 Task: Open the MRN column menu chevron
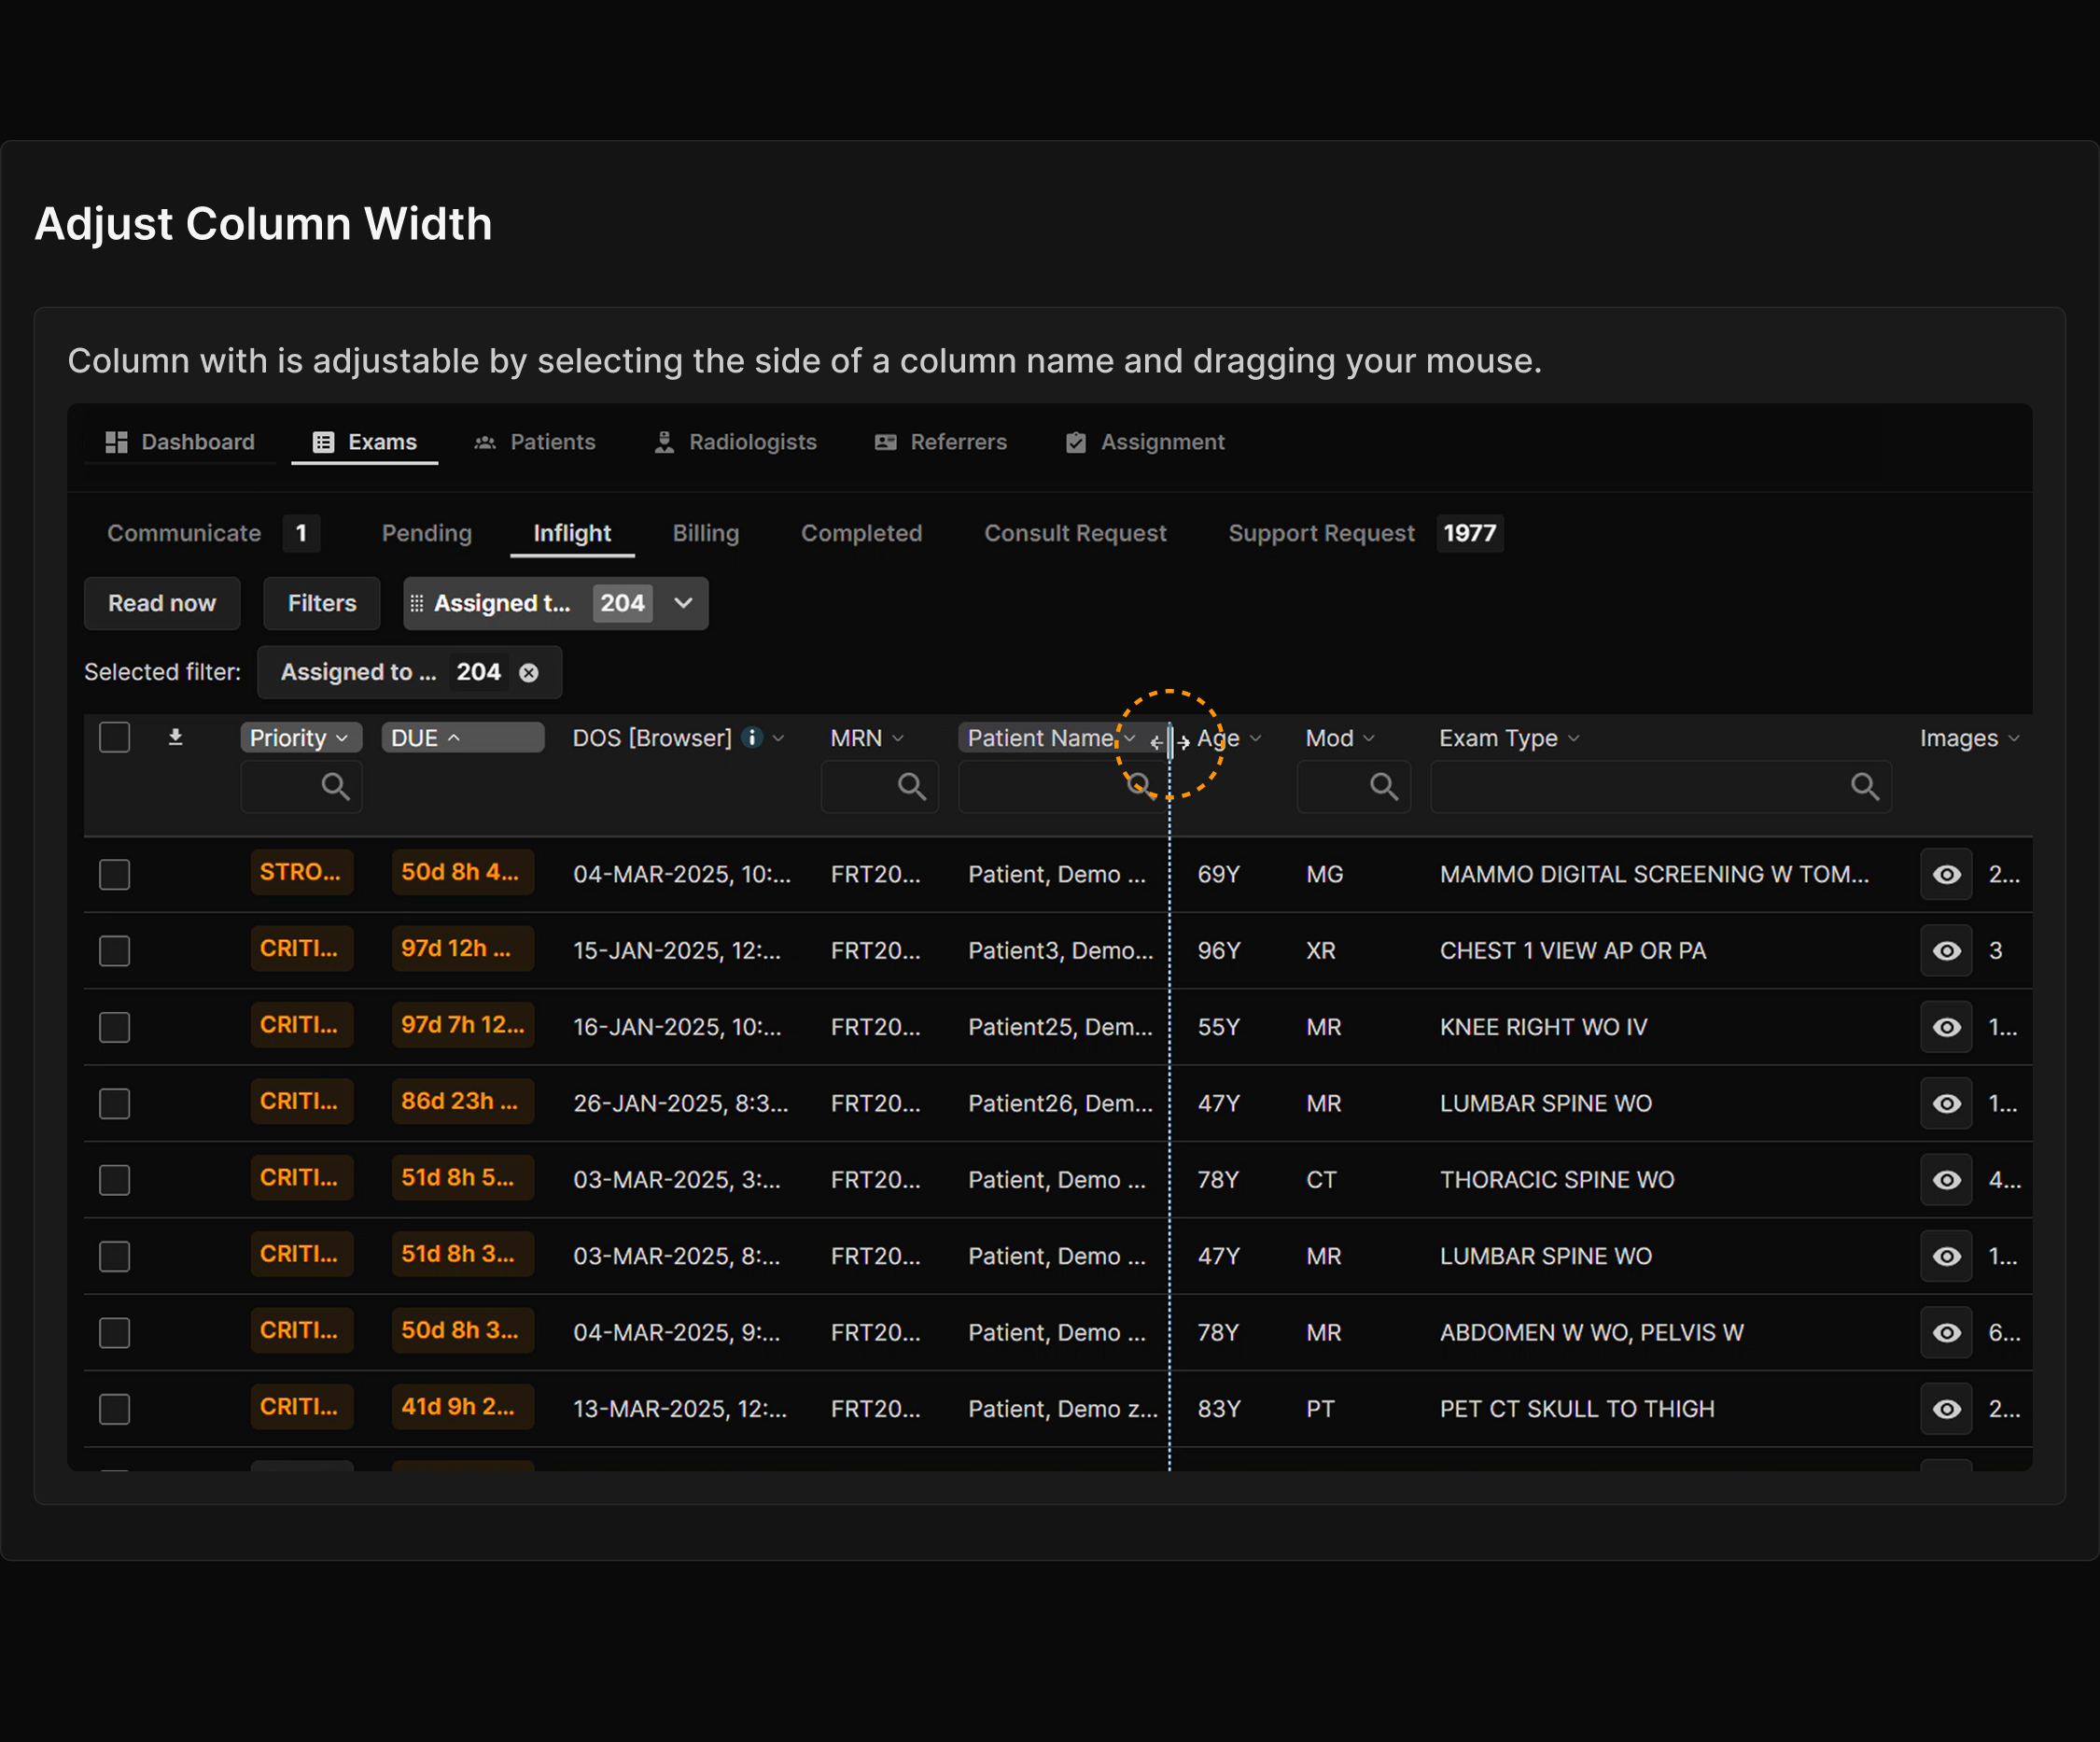click(x=898, y=738)
